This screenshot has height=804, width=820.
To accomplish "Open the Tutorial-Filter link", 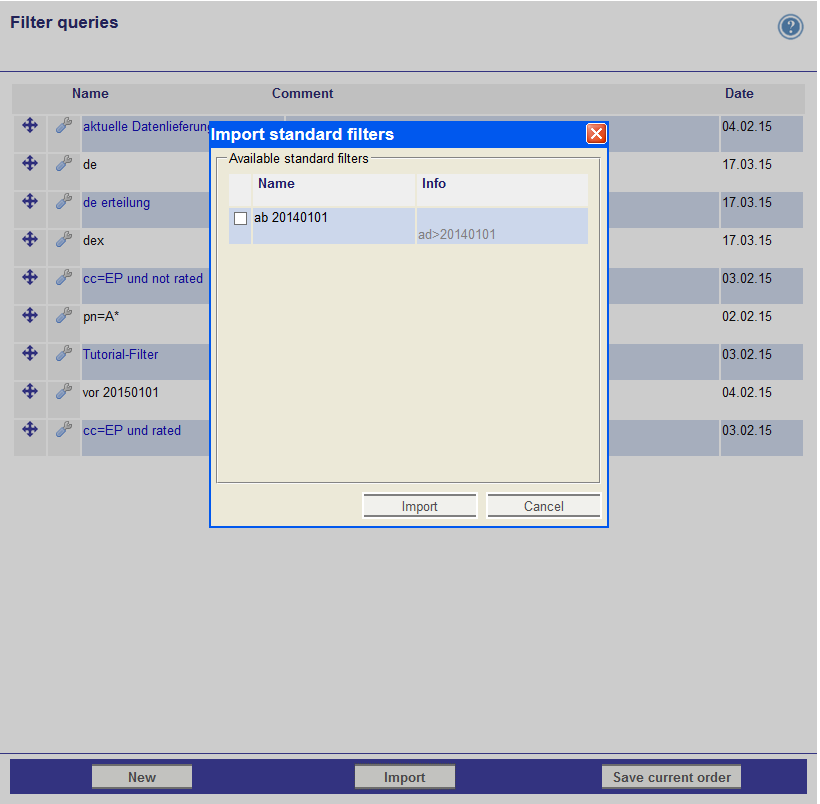I will [x=120, y=354].
